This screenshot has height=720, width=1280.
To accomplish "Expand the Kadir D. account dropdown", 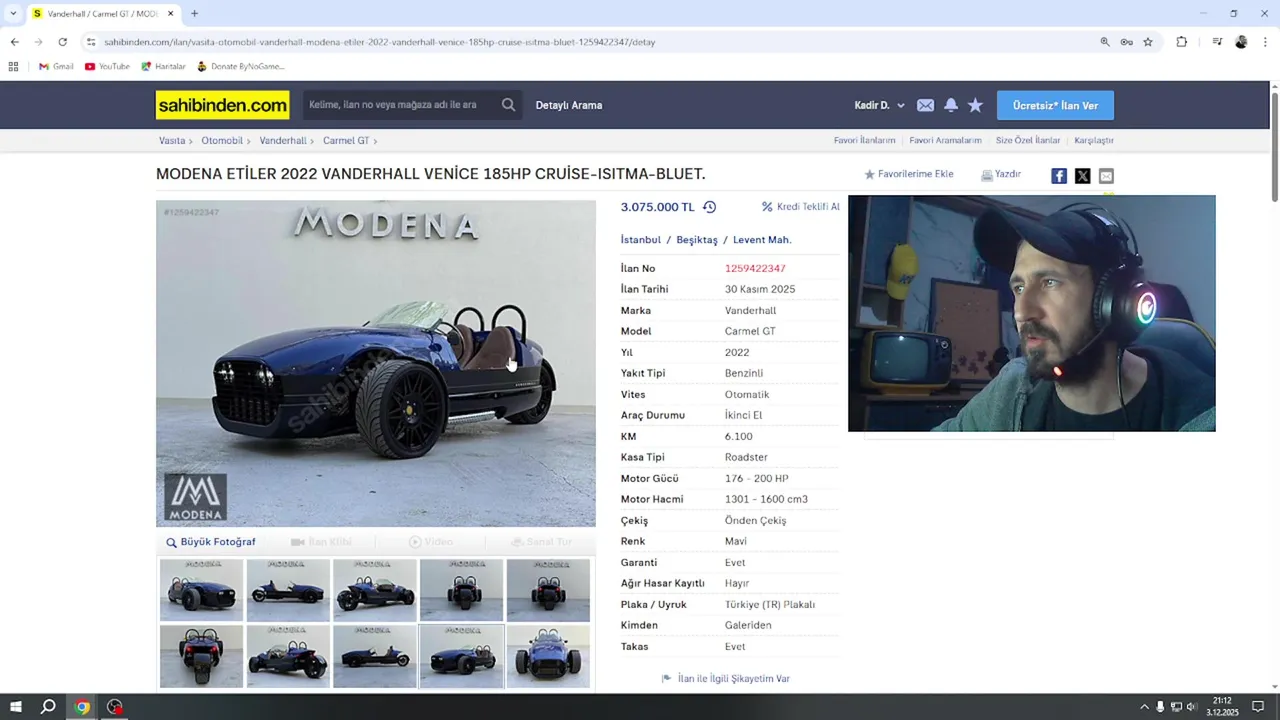I will pyautogui.click(x=879, y=105).
